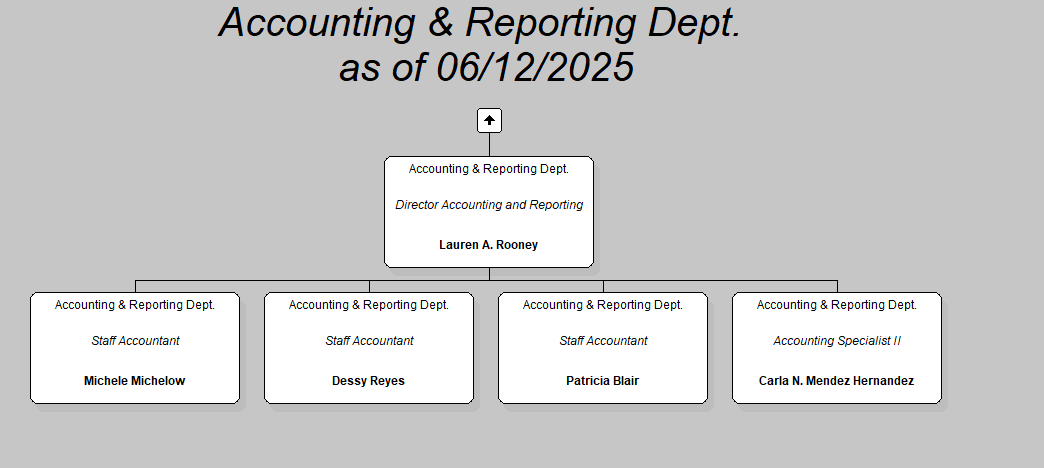
Task: Select Michele Michelow name
Action: coord(134,381)
